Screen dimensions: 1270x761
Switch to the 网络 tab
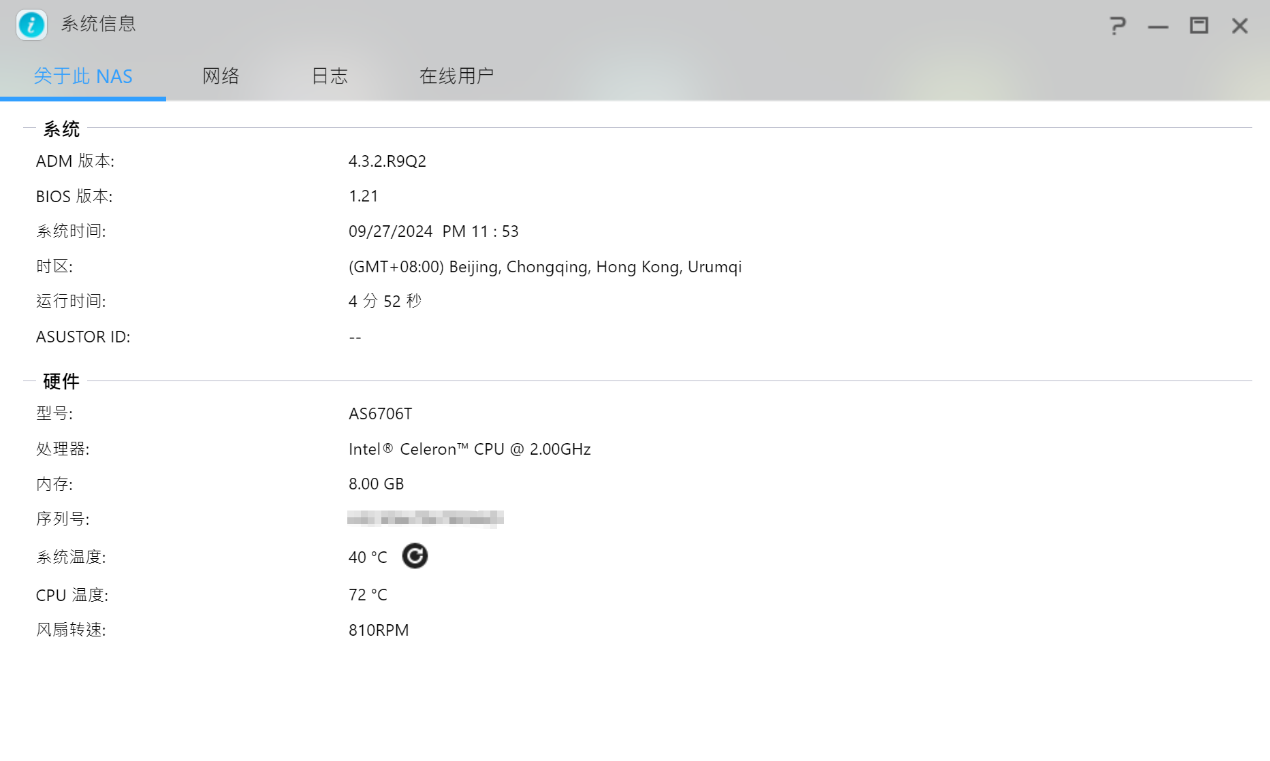[x=221, y=76]
